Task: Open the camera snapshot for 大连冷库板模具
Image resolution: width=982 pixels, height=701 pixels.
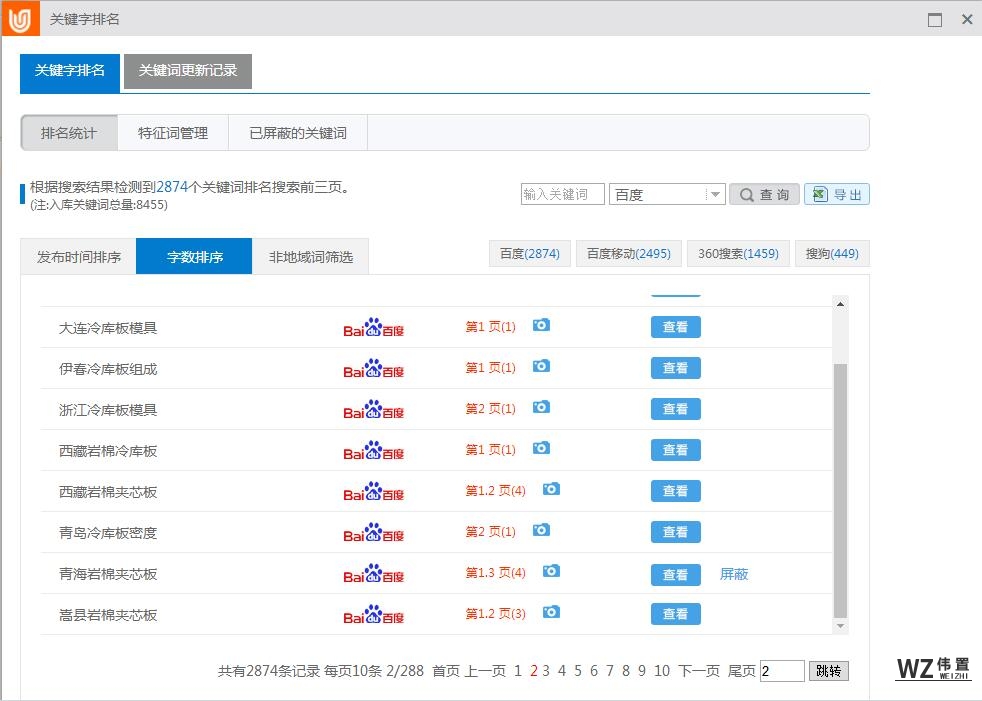Action: (541, 325)
